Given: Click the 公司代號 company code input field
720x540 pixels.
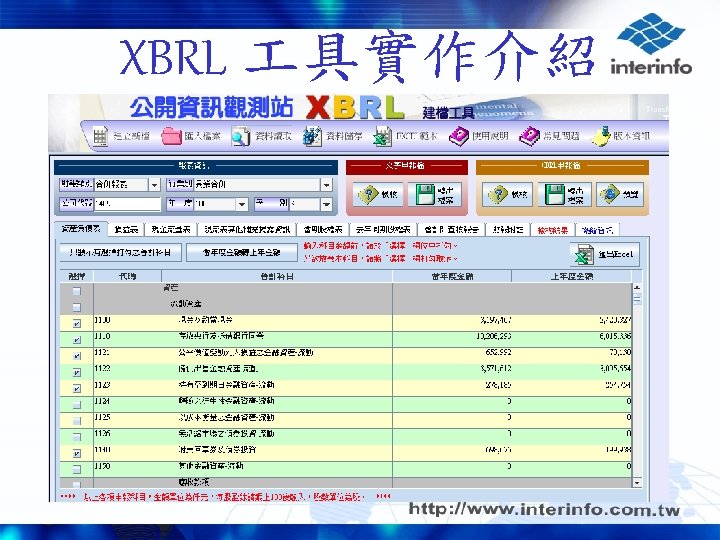Looking at the screenshot, I should click(127, 204).
